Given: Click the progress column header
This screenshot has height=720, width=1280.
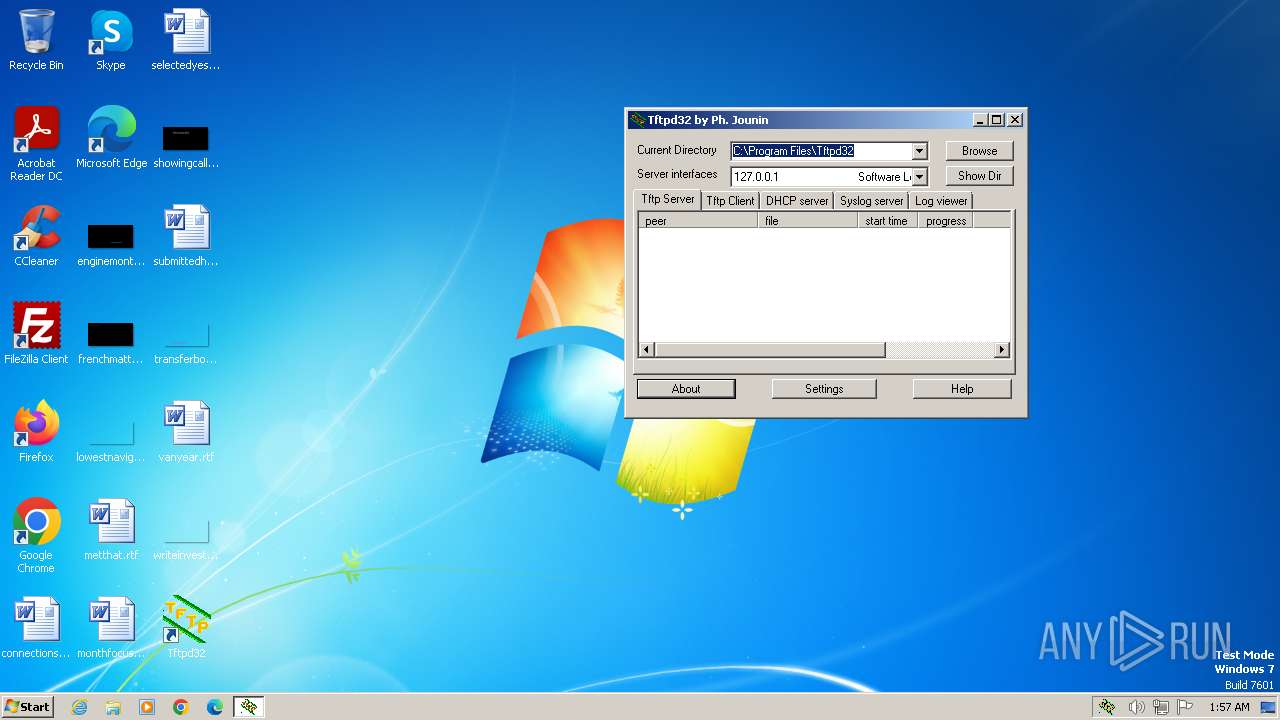Looking at the screenshot, I should [x=946, y=221].
